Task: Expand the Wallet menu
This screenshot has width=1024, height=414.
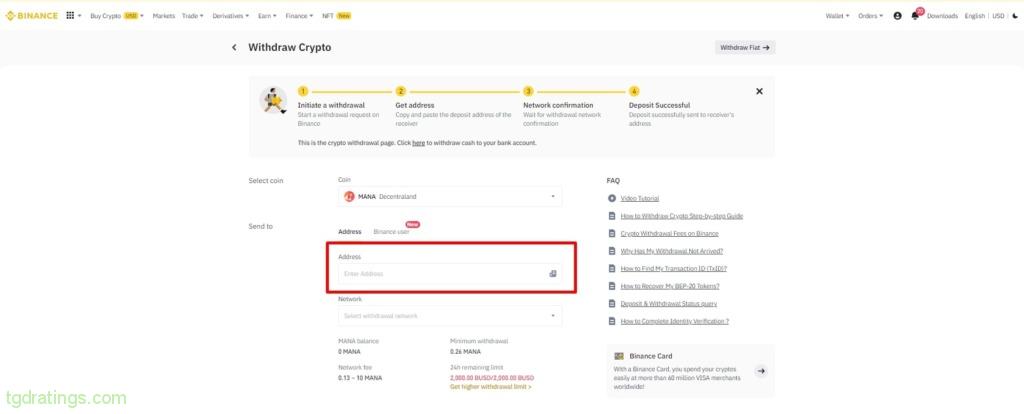Action: click(x=837, y=16)
